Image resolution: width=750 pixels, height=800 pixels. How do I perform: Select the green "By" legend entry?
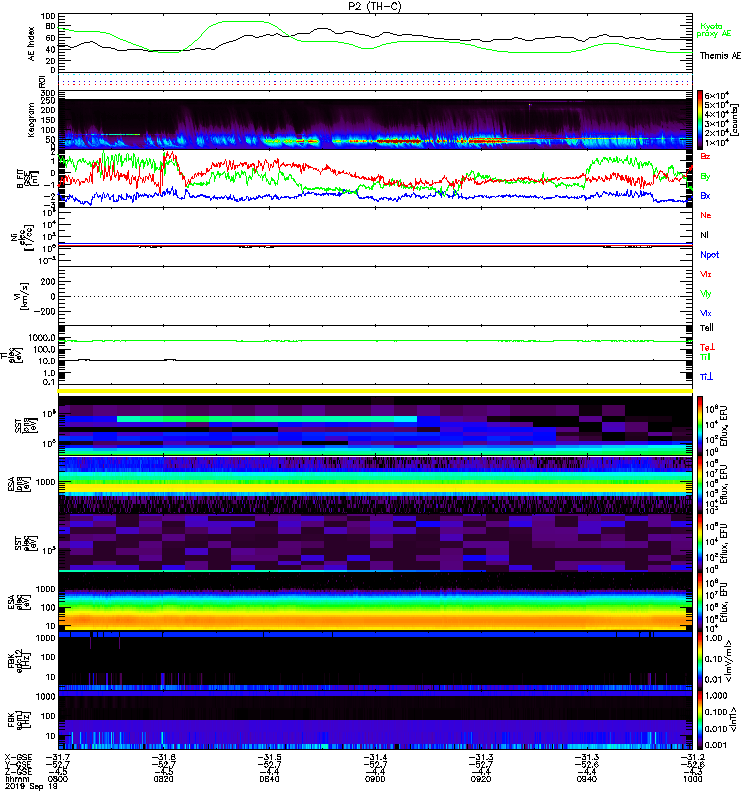705,177
